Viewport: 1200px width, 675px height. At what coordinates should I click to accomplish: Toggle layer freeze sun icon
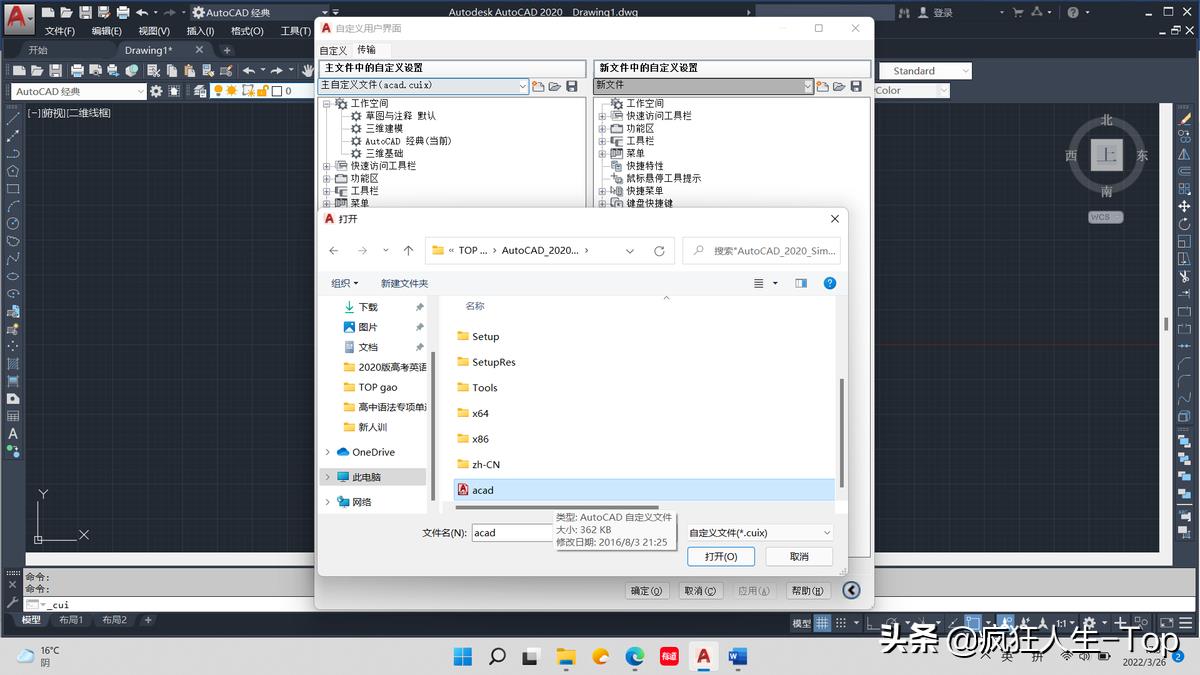pyautogui.click(x=232, y=91)
